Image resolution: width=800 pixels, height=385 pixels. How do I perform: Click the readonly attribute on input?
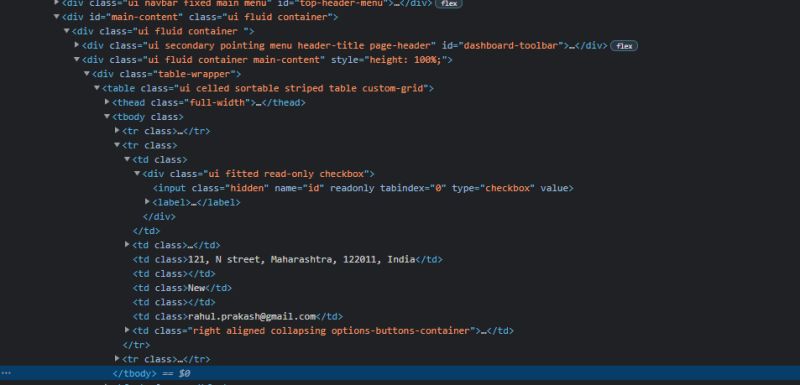[x=352, y=188]
